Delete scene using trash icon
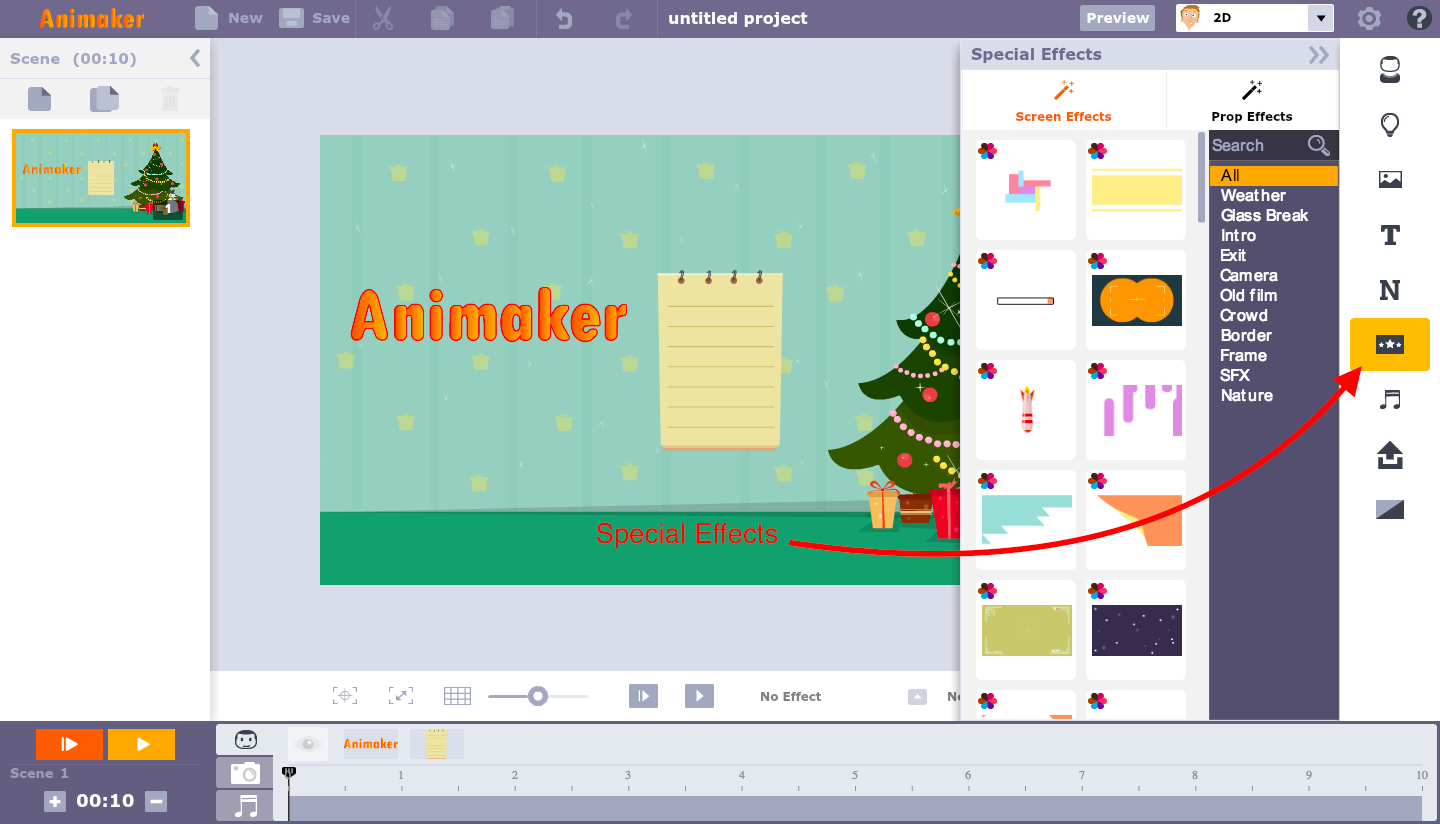 click(x=170, y=99)
